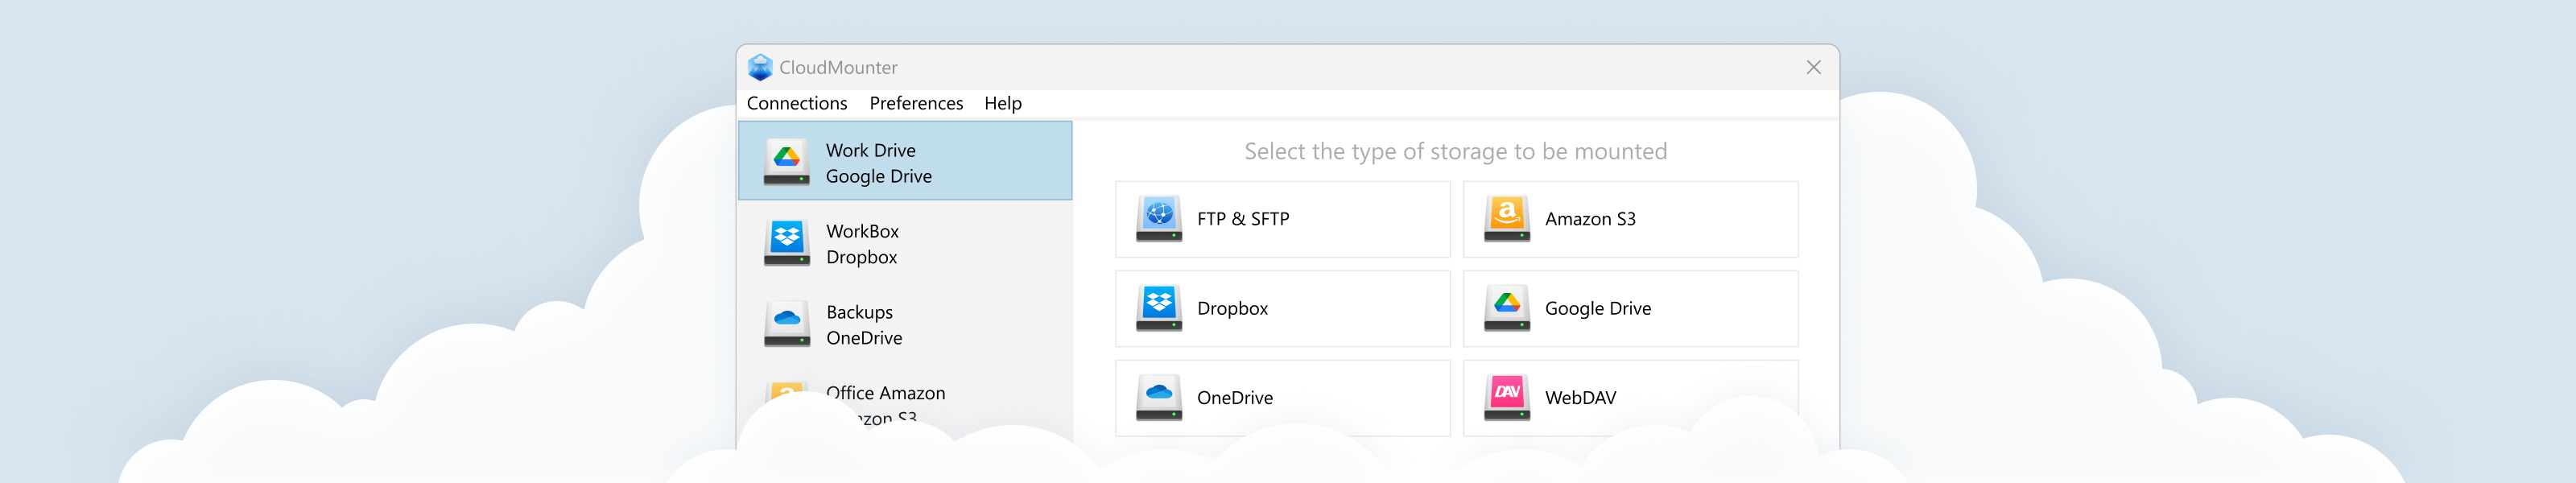Click the Dropbox storage drive icon in grid
The image size is (2576, 483).
click(1159, 308)
